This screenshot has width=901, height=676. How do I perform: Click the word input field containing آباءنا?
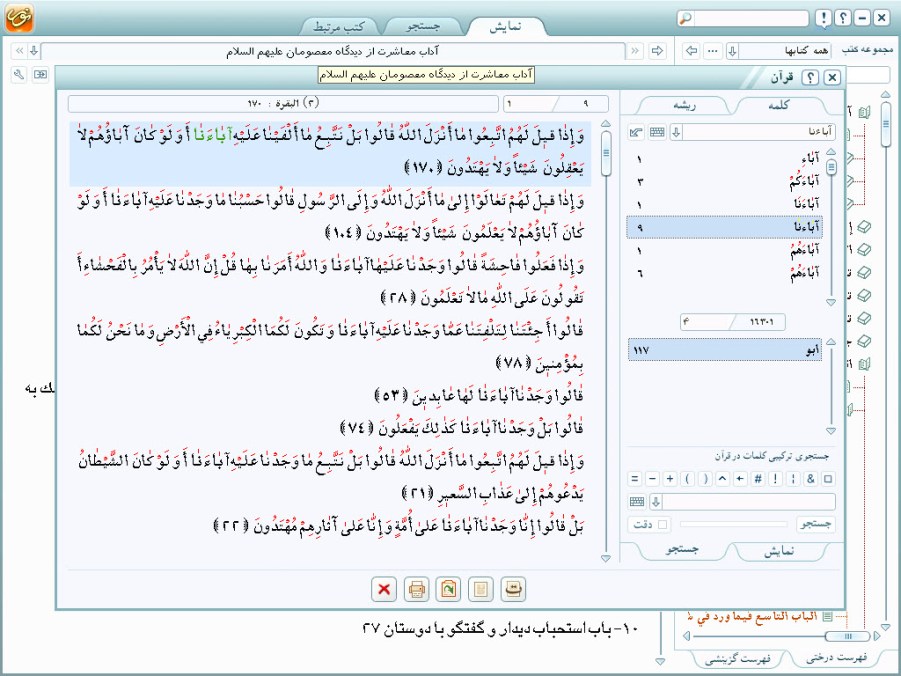(x=758, y=133)
